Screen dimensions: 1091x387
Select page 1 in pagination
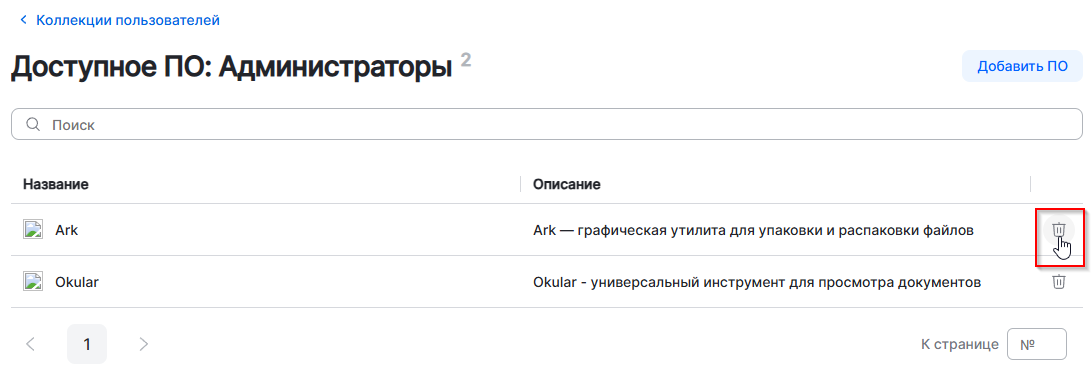point(87,344)
